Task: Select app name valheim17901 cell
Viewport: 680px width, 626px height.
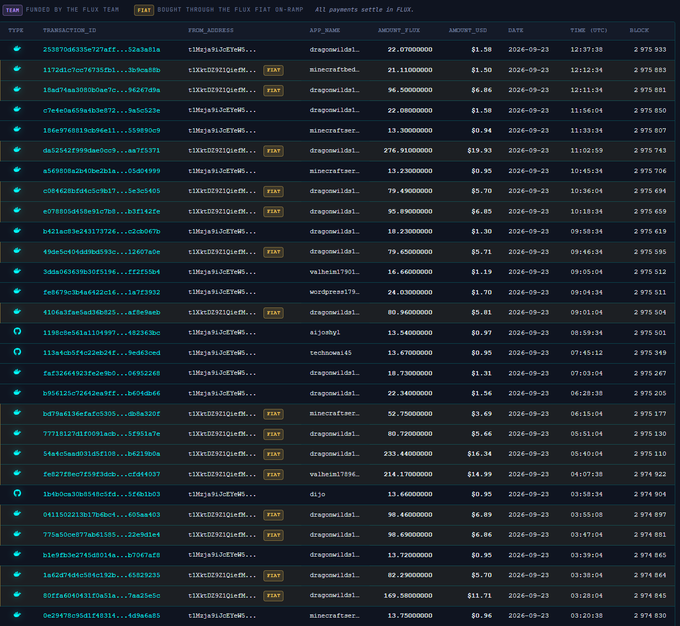Action: [x=334, y=272]
